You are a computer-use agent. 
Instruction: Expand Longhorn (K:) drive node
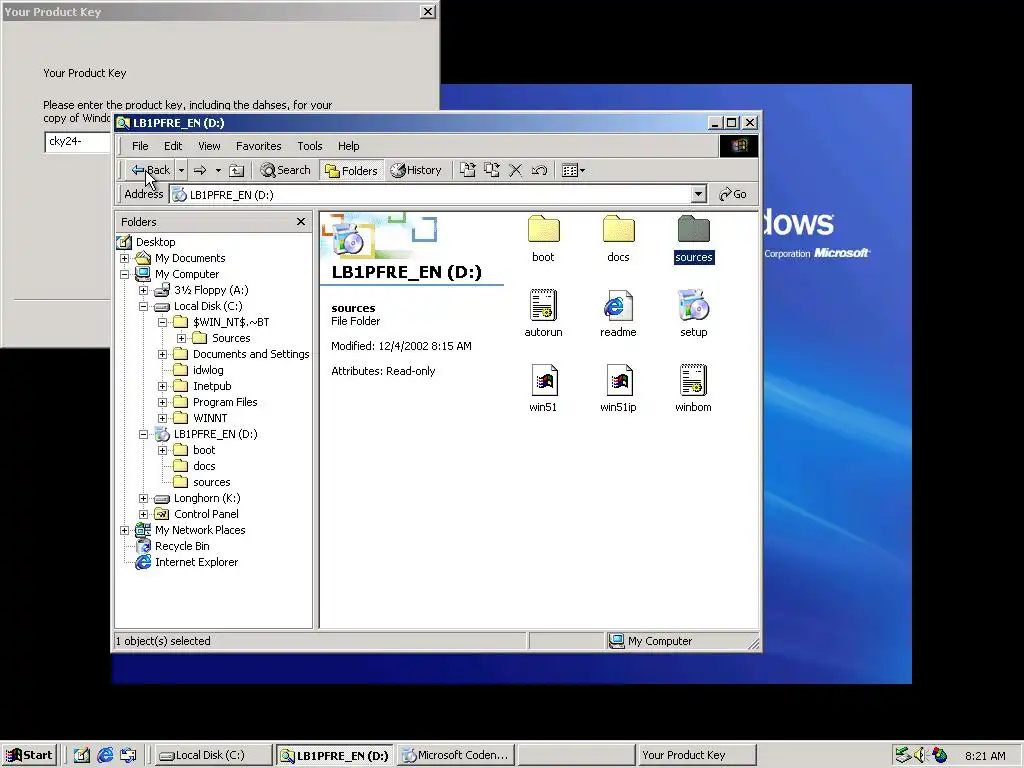pos(144,498)
